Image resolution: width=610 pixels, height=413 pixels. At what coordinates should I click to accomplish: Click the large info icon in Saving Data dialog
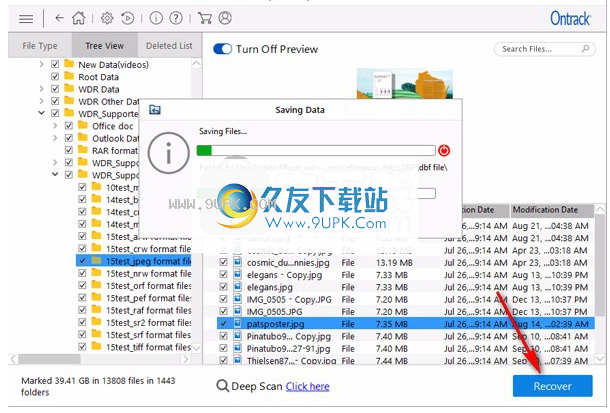tap(168, 153)
